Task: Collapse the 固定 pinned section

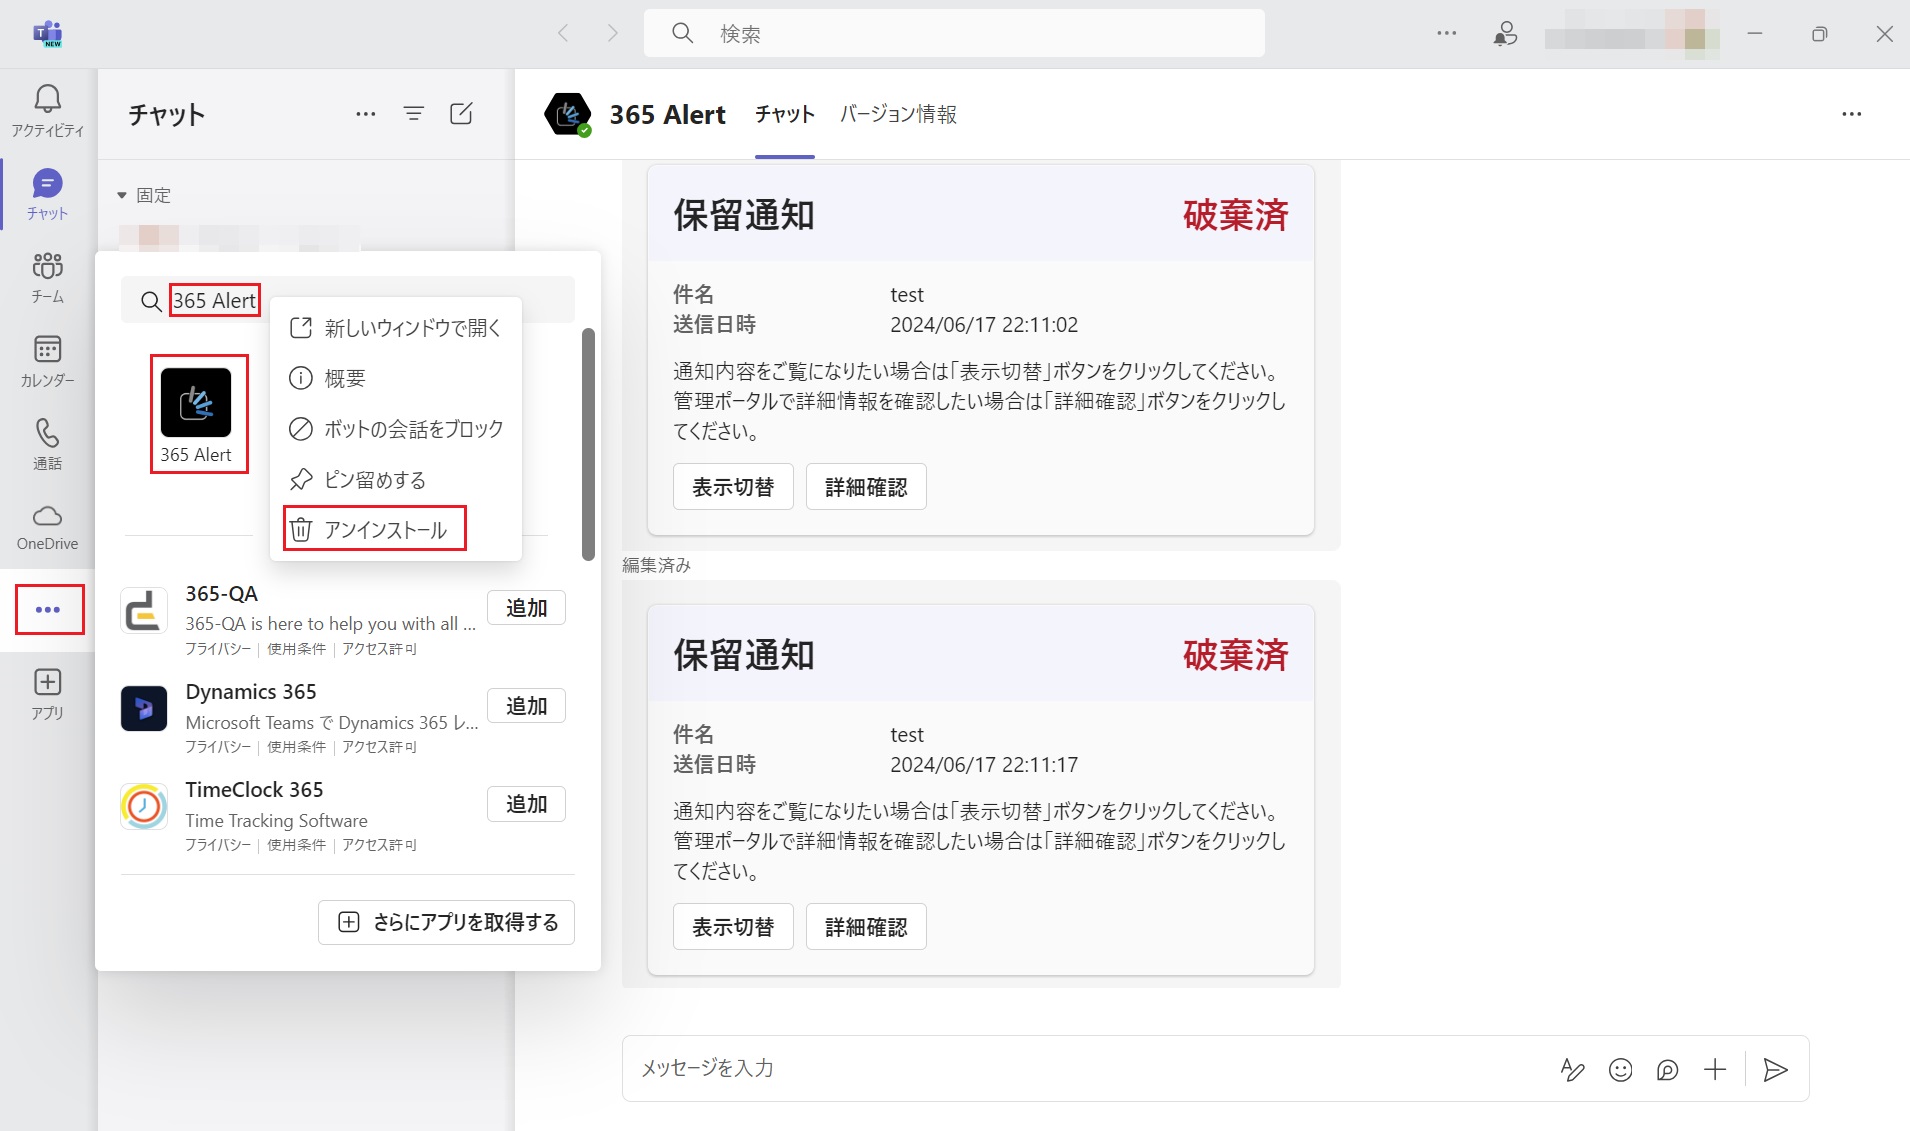Action: (123, 195)
